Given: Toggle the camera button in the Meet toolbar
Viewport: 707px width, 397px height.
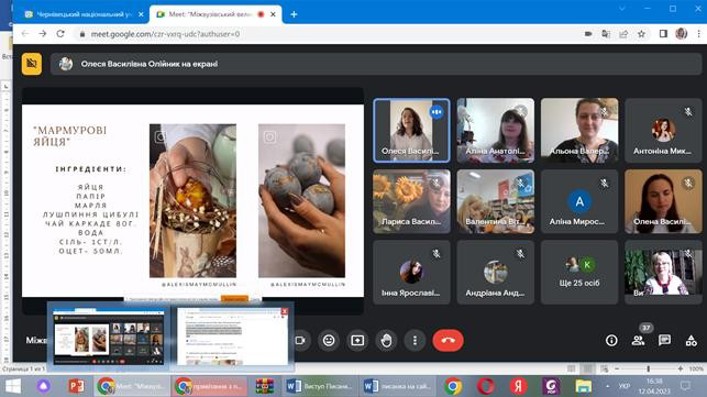Looking at the screenshot, I should coord(300,340).
